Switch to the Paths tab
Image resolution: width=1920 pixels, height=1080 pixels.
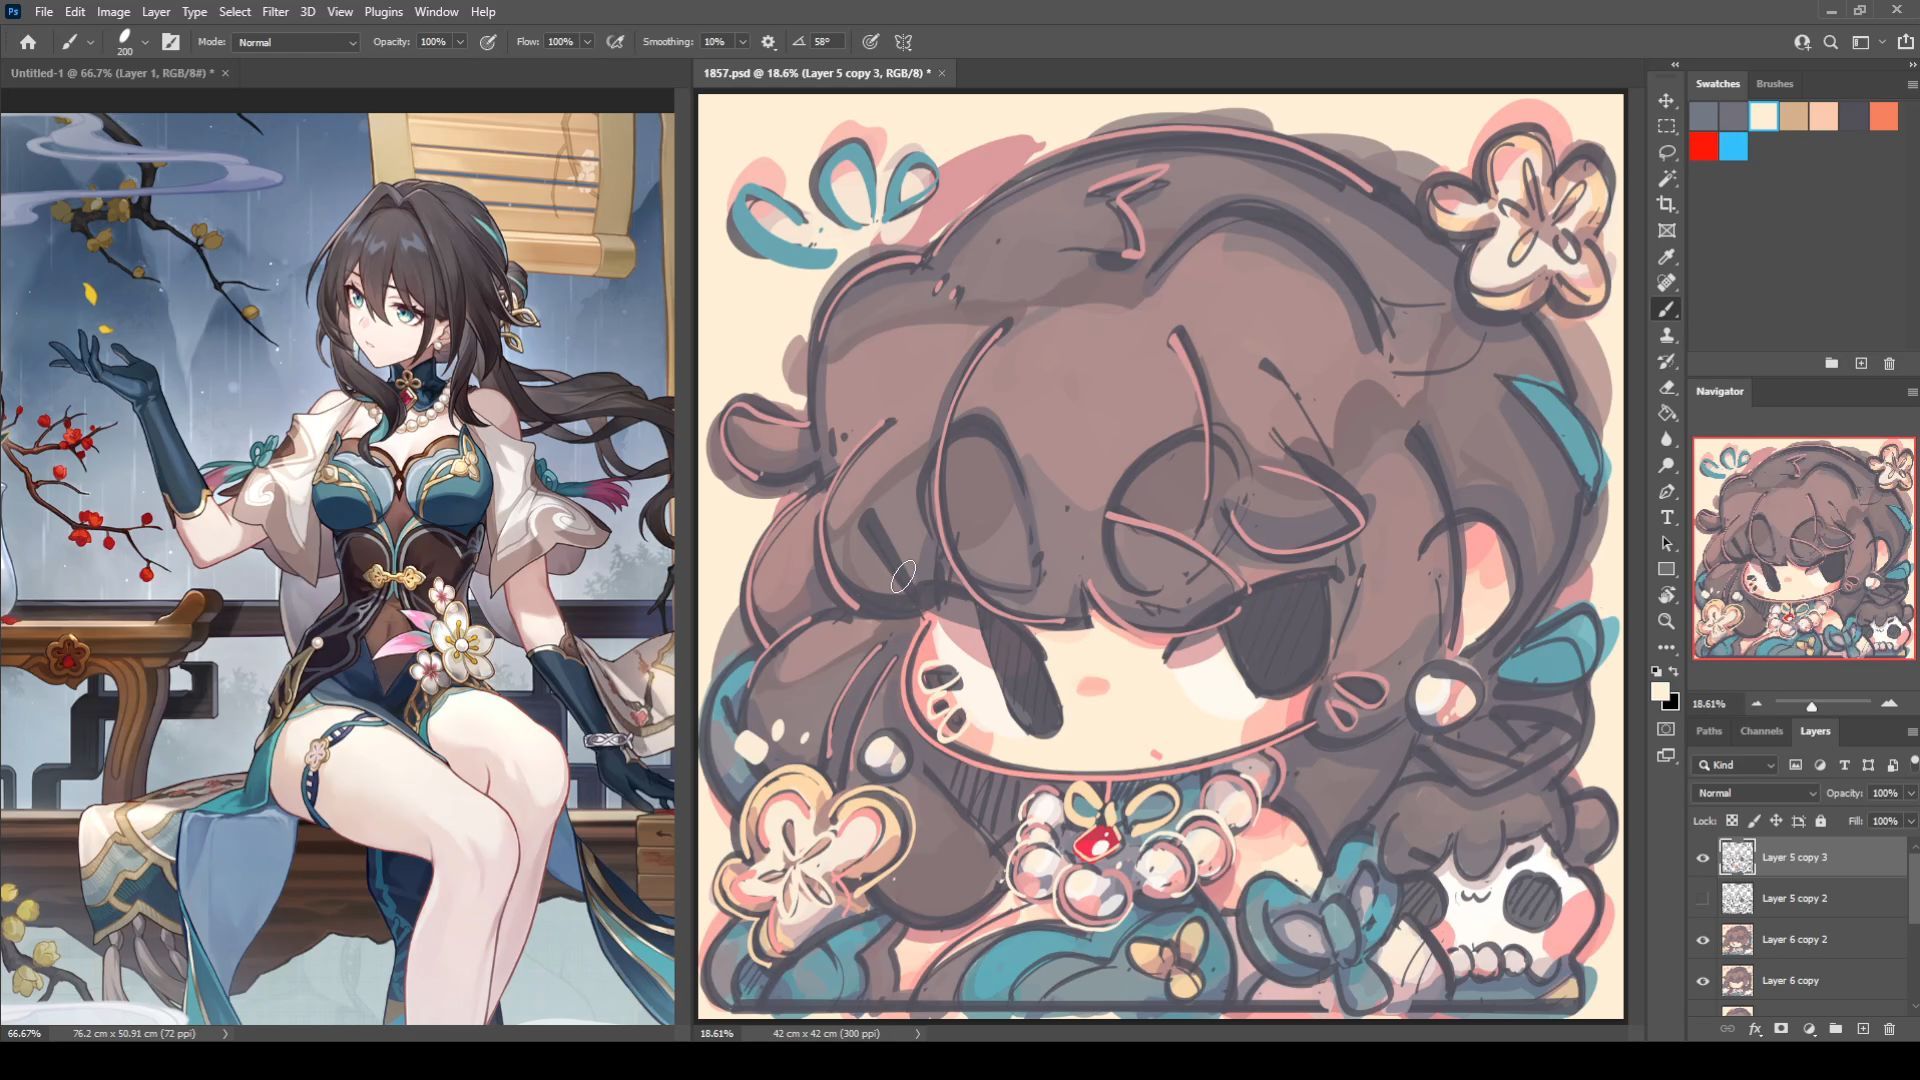tap(1709, 731)
